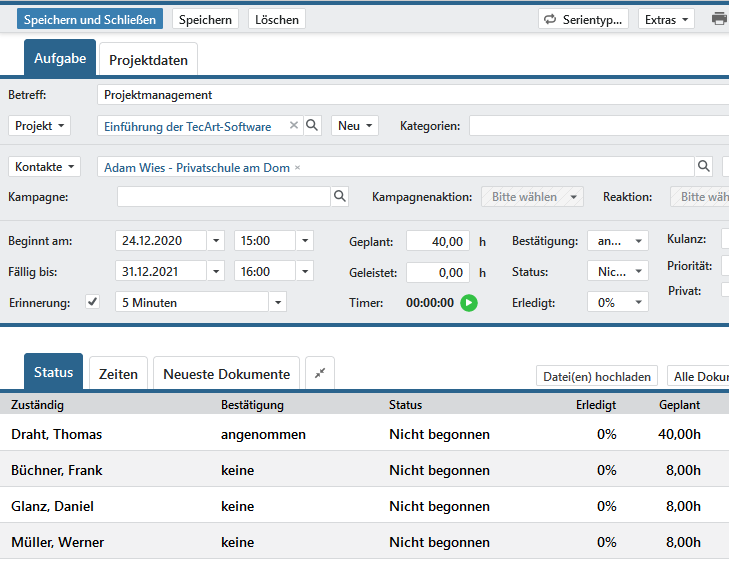The height and width of the screenshot is (568, 729).
Task: Open the Neueste Dokumente tab
Action: [226, 374]
